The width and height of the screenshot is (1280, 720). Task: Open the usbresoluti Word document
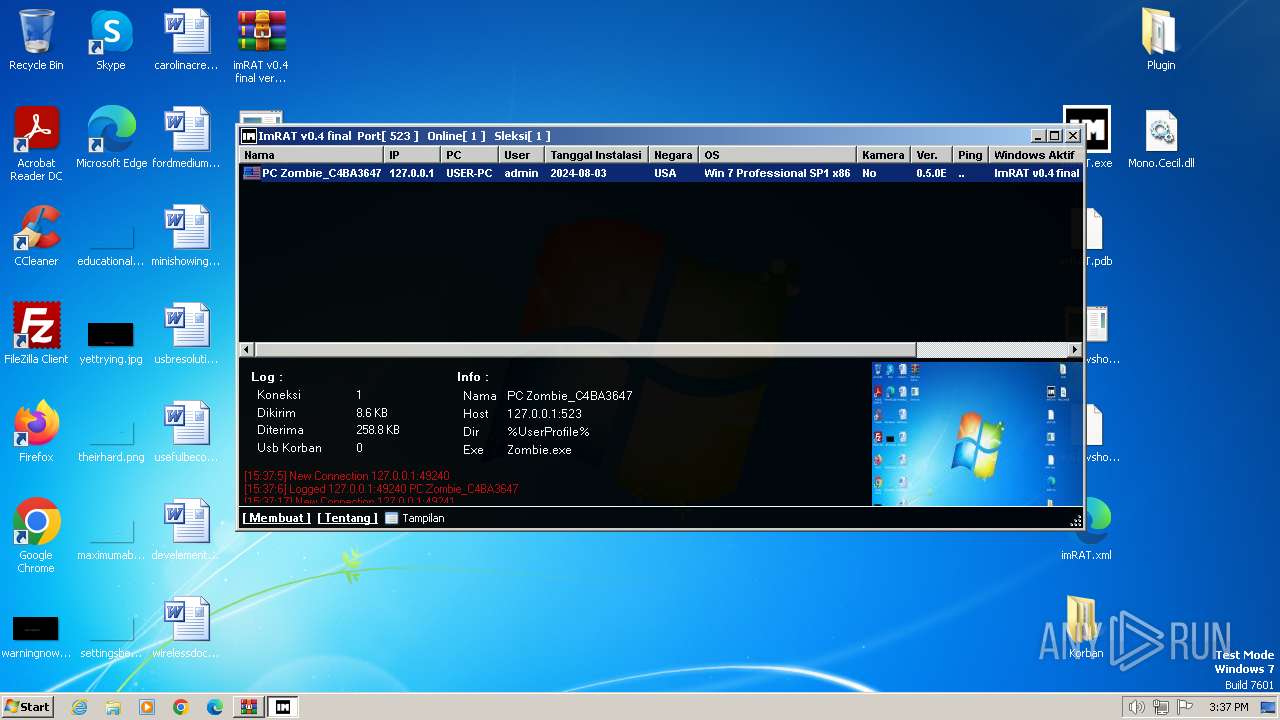pyautogui.click(x=186, y=334)
